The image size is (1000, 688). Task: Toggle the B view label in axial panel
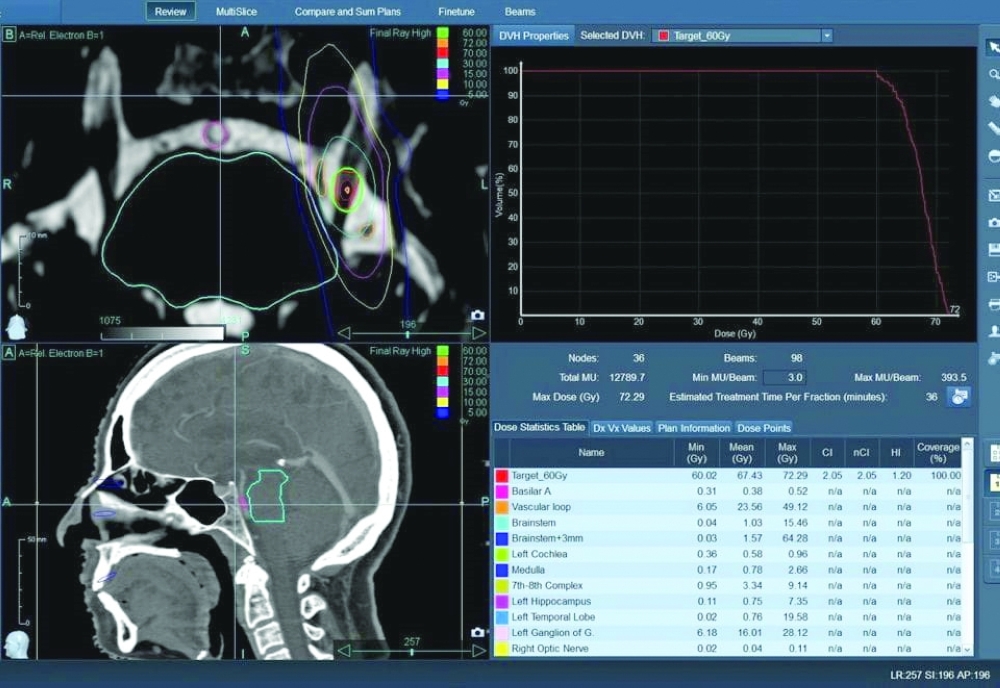(x=9, y=35)
